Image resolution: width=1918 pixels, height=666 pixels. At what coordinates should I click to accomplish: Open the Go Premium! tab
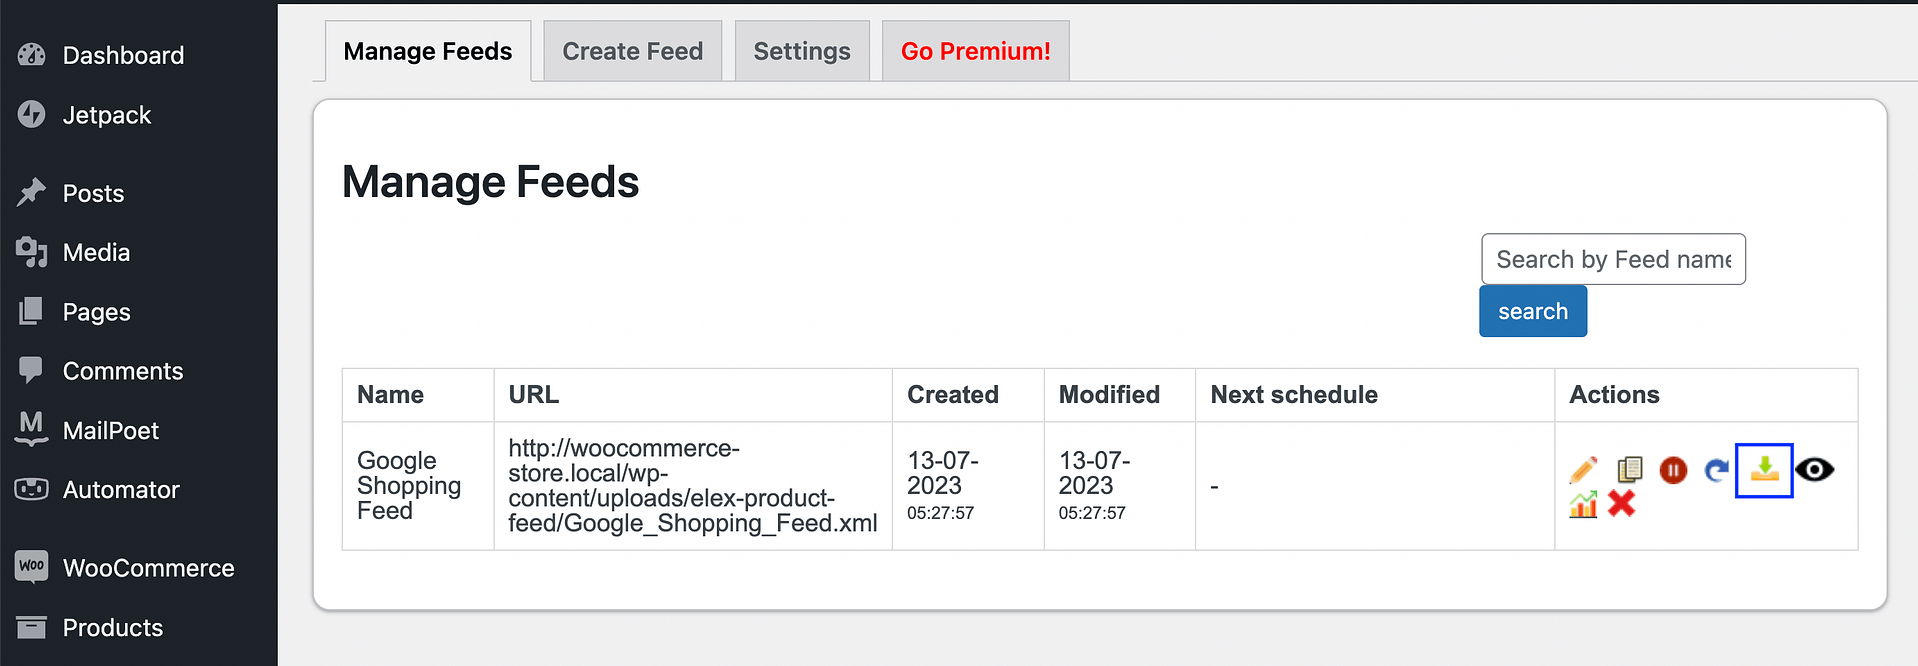point(975,51)
